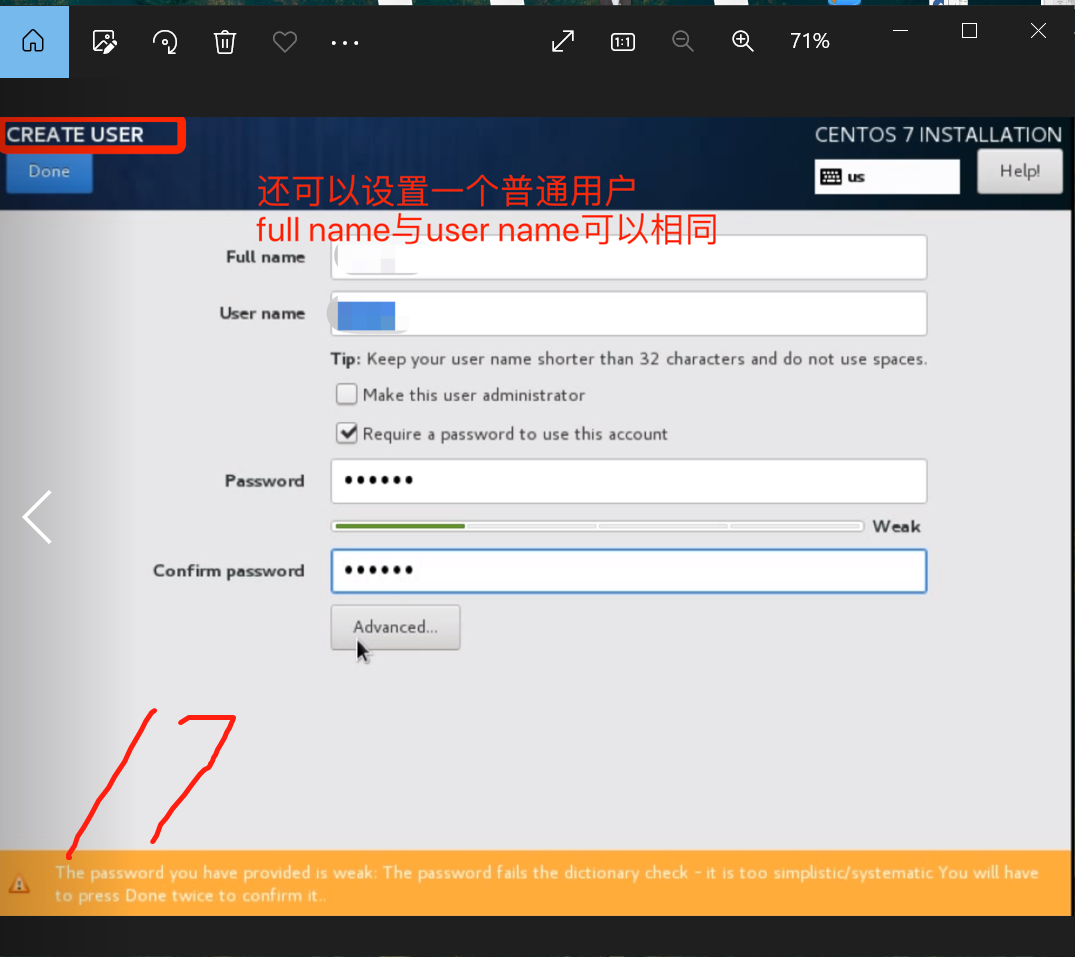This screenshot has height=957, width=1075.
Task: Delete this photo with trash icon
Action: 224,42
